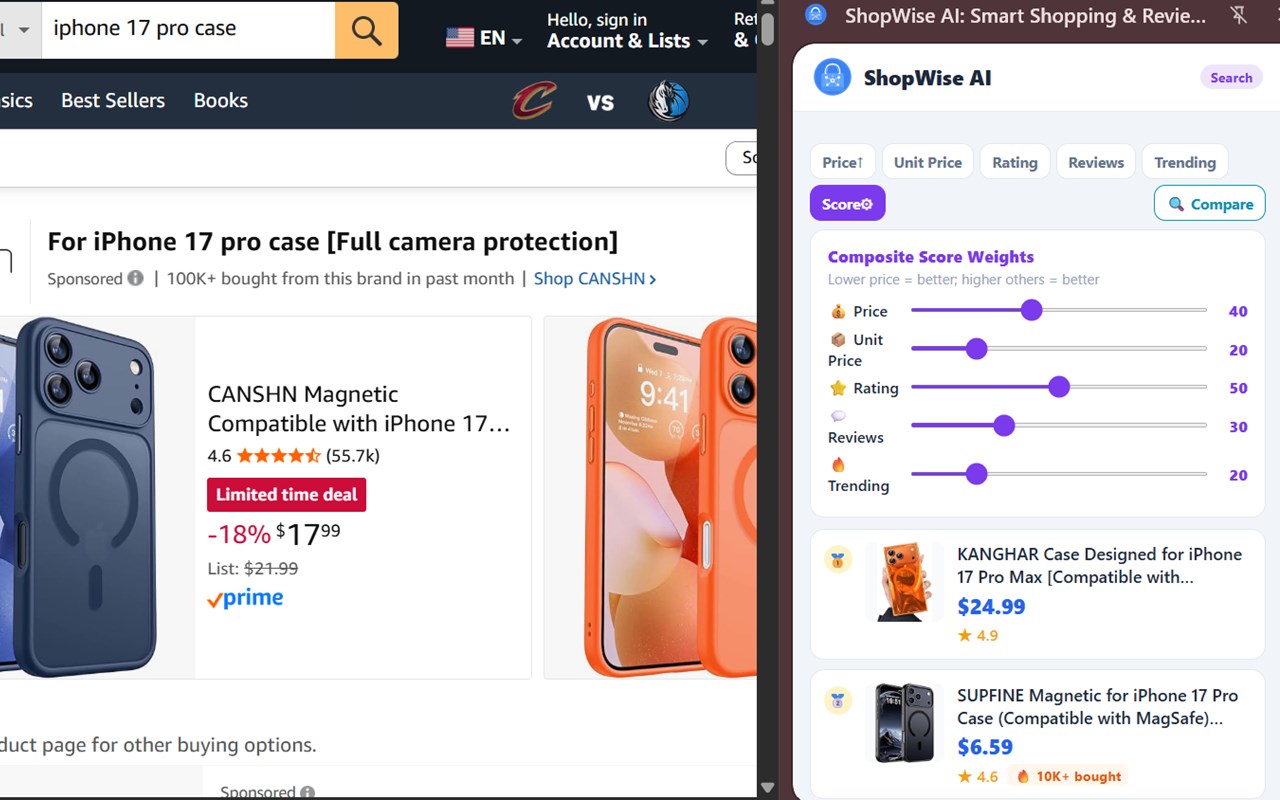Click the Dallas Mavericks logo
Image resolution: width=1280 pixels, height=800 pixels.
[668, 101]
